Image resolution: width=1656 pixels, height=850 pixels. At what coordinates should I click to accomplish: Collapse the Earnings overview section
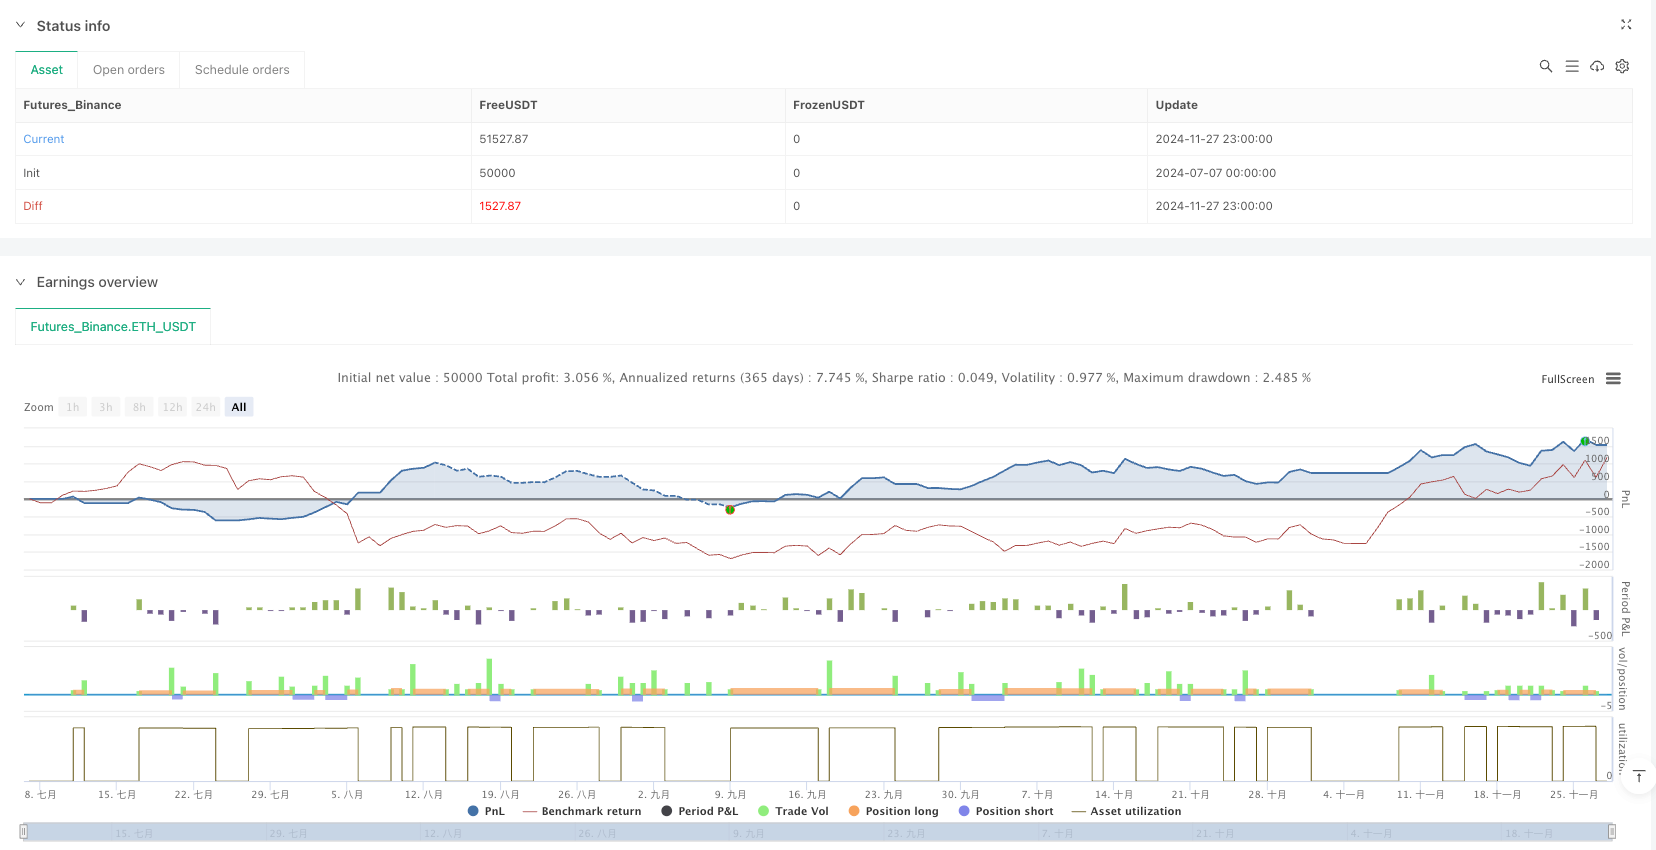pyautogui.click(x=20, y=282)
